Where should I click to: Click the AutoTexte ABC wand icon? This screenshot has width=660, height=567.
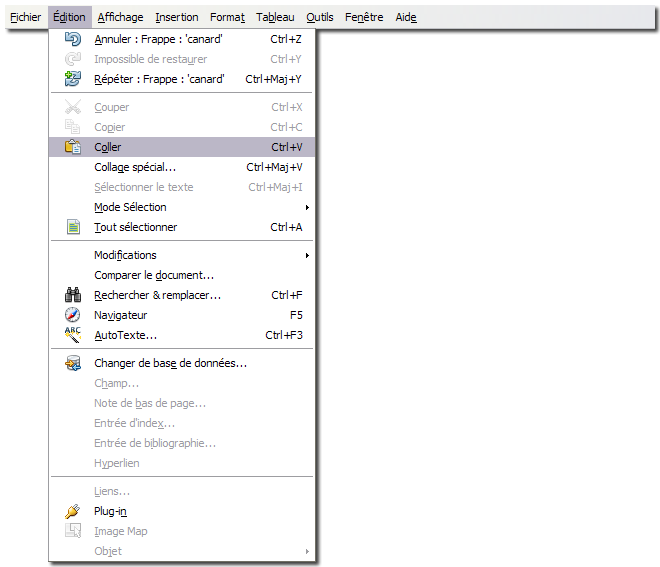coord(73,335)
